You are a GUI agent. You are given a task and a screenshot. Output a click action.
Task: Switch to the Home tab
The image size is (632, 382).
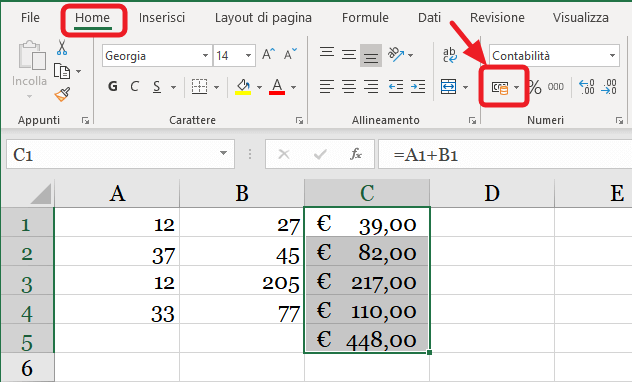tap(92, 18)
